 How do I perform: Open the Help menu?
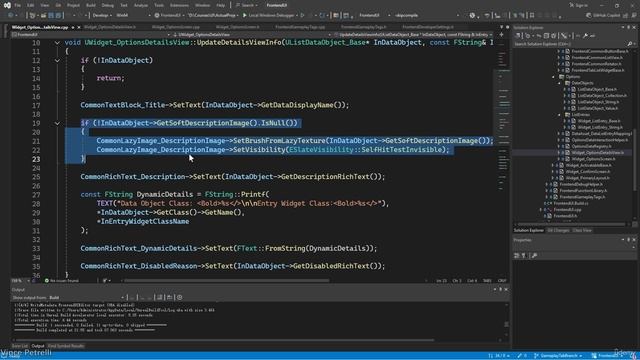click(x=220, y=5)
